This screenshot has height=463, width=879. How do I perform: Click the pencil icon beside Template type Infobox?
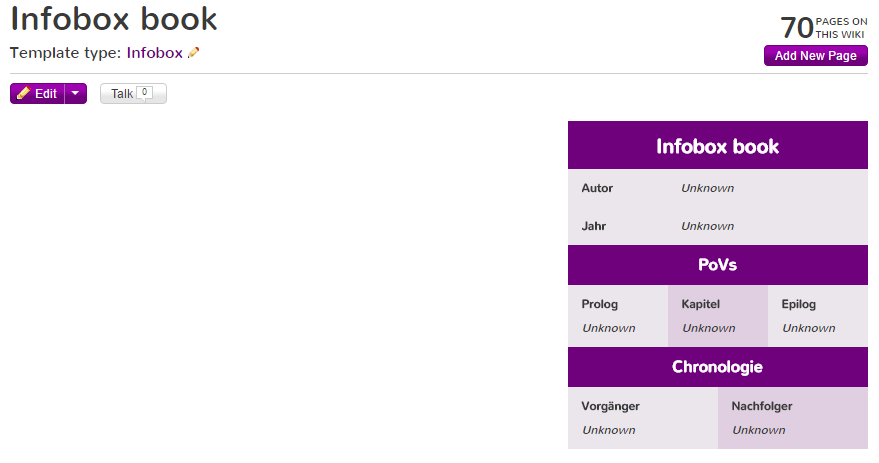tap(194, 53)
